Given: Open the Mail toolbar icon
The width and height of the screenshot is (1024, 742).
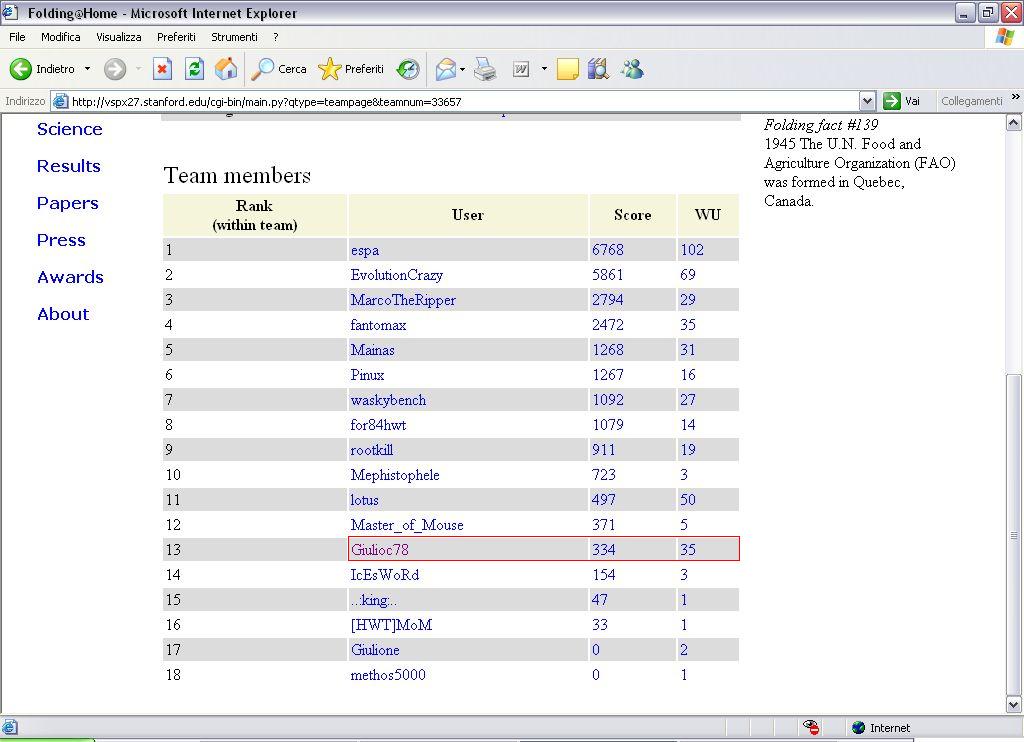Looking at the screenshot, I should (x=445, y=69).
